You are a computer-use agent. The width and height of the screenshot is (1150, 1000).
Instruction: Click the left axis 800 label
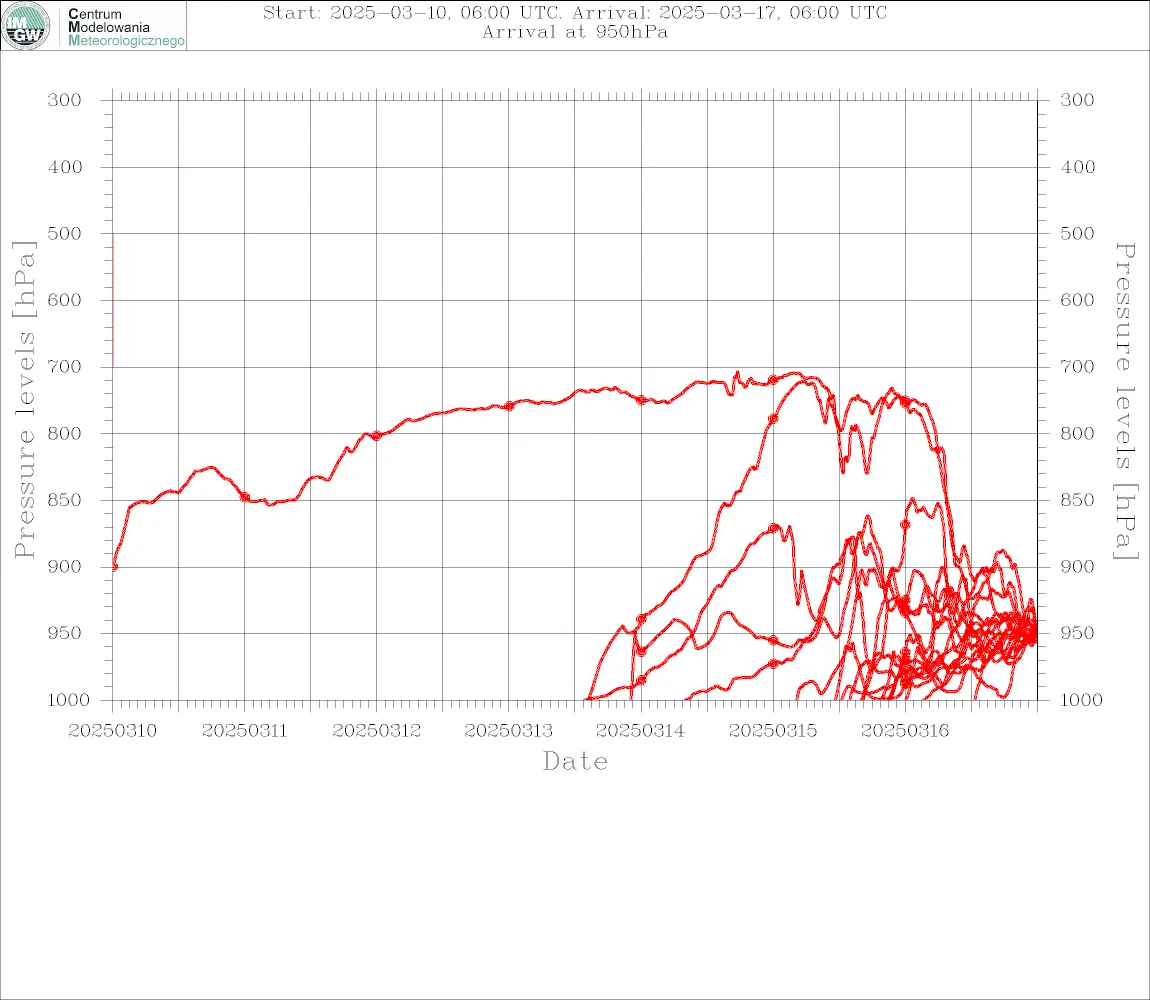pyautogui.click(x=65, y=434)
